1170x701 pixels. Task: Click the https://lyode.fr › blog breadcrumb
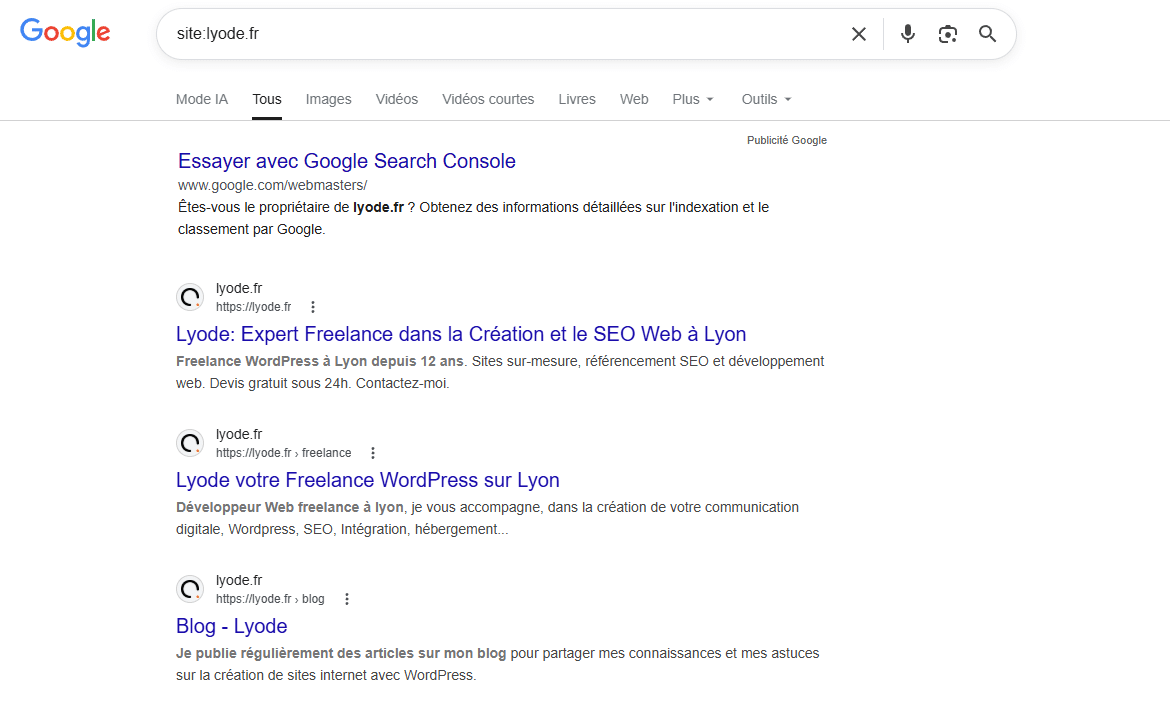[x=270, y=599]
